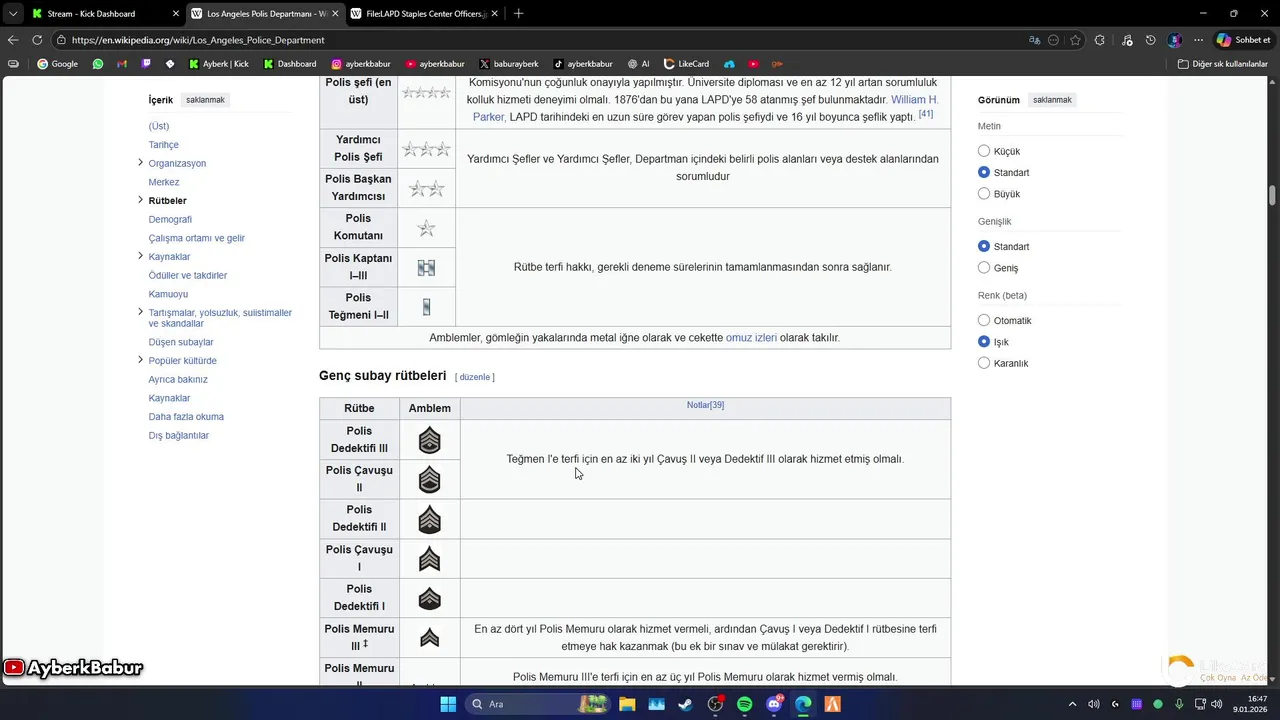Image resolution: width=1280 pixels, height=720 pixels.
Task: Expand the Kaynaklar section above Ödüller ve takdirler
Action: pyautogui.click(x=140, y=256)
